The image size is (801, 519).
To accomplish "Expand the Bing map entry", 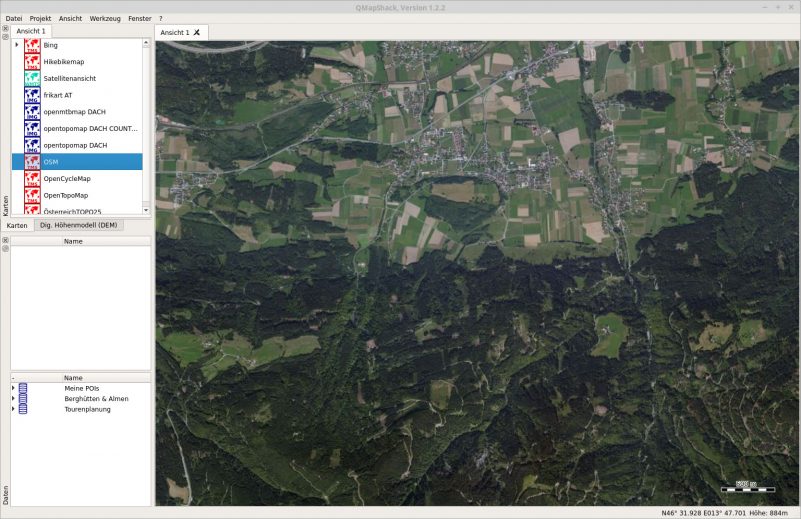I will tap(16, 45).
